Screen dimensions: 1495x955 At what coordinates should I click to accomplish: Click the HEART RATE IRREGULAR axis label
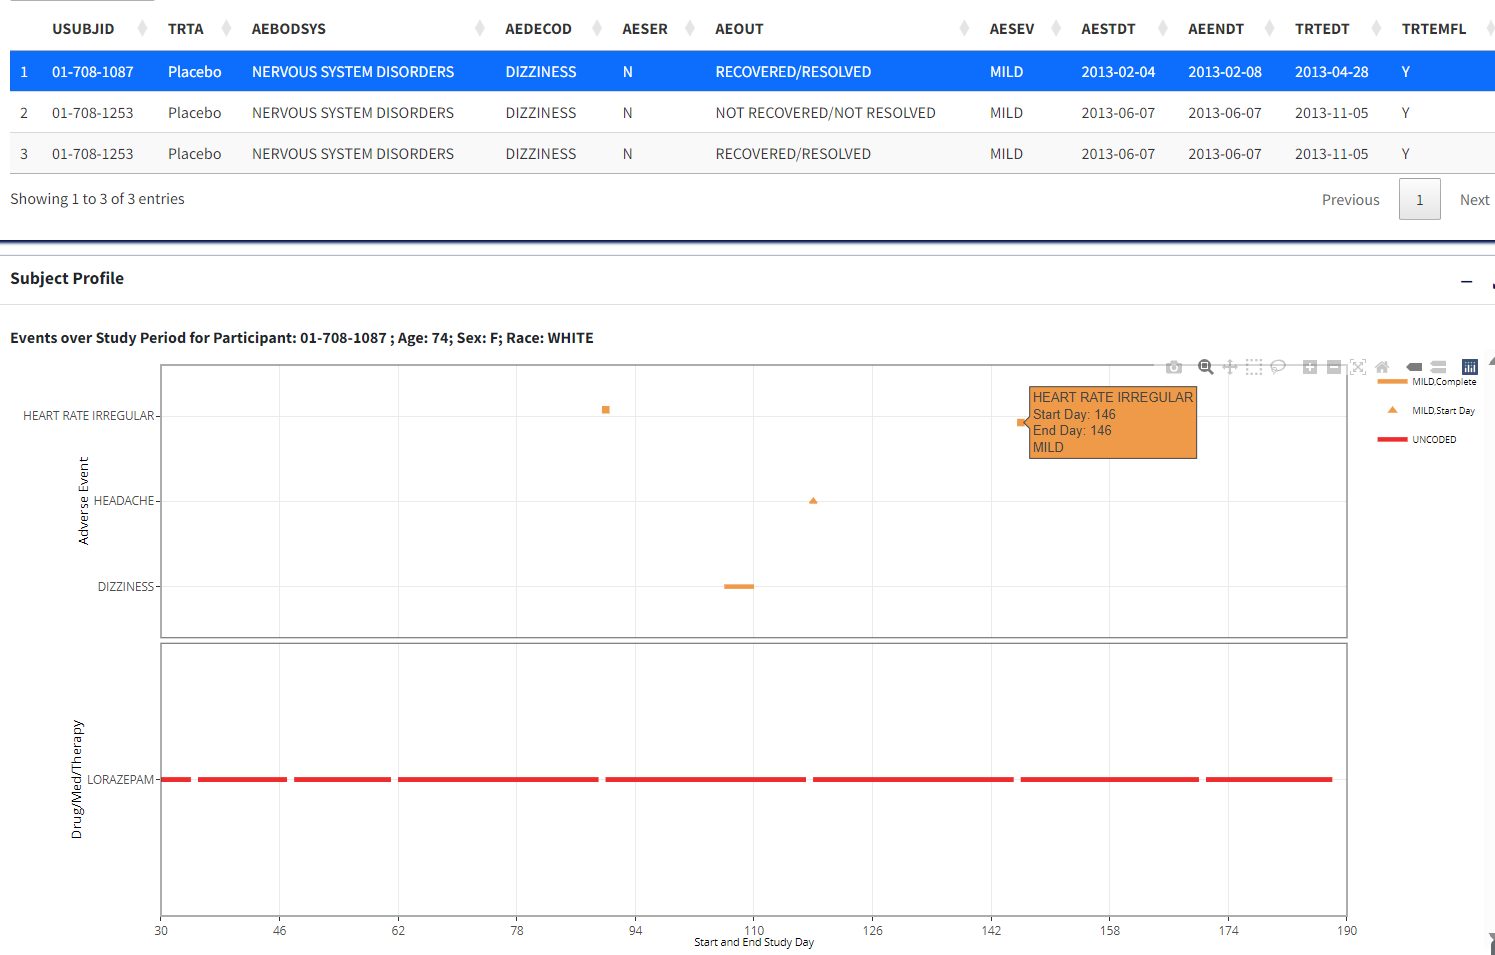(x=89, y=416)
